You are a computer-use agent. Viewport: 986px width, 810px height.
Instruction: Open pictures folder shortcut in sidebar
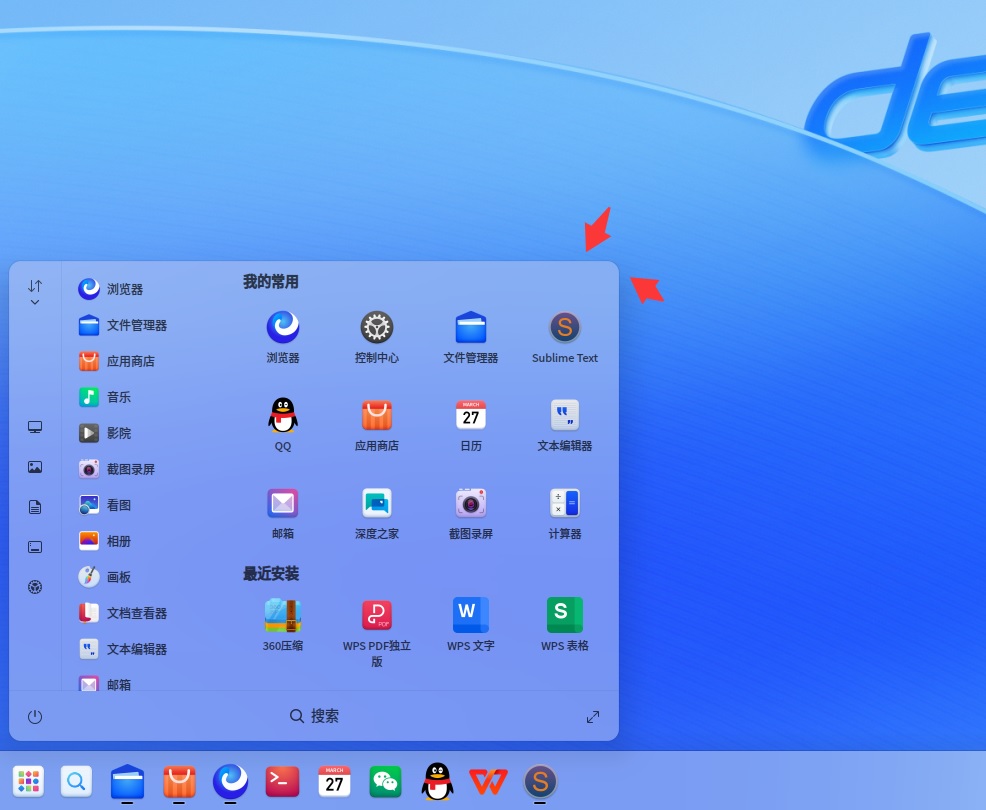[35, 467]
